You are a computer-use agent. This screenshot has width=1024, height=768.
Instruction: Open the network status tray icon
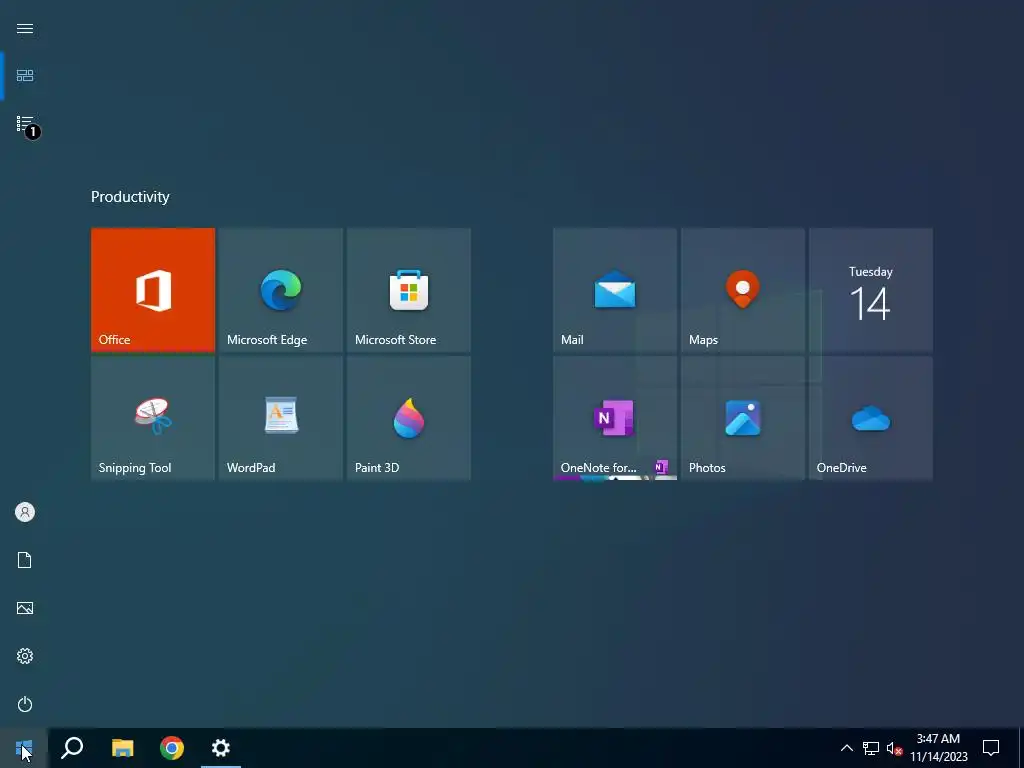(x=871, y=748)
